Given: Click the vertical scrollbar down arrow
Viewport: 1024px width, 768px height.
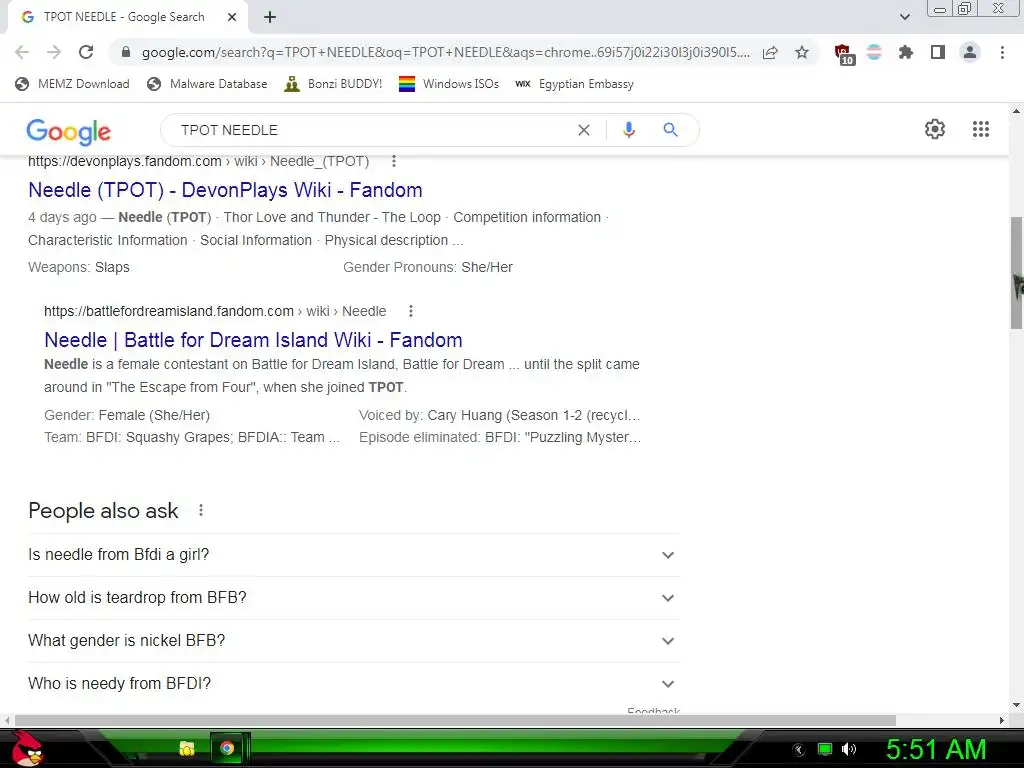Looking at the screenshot, I should [1016, 705].
